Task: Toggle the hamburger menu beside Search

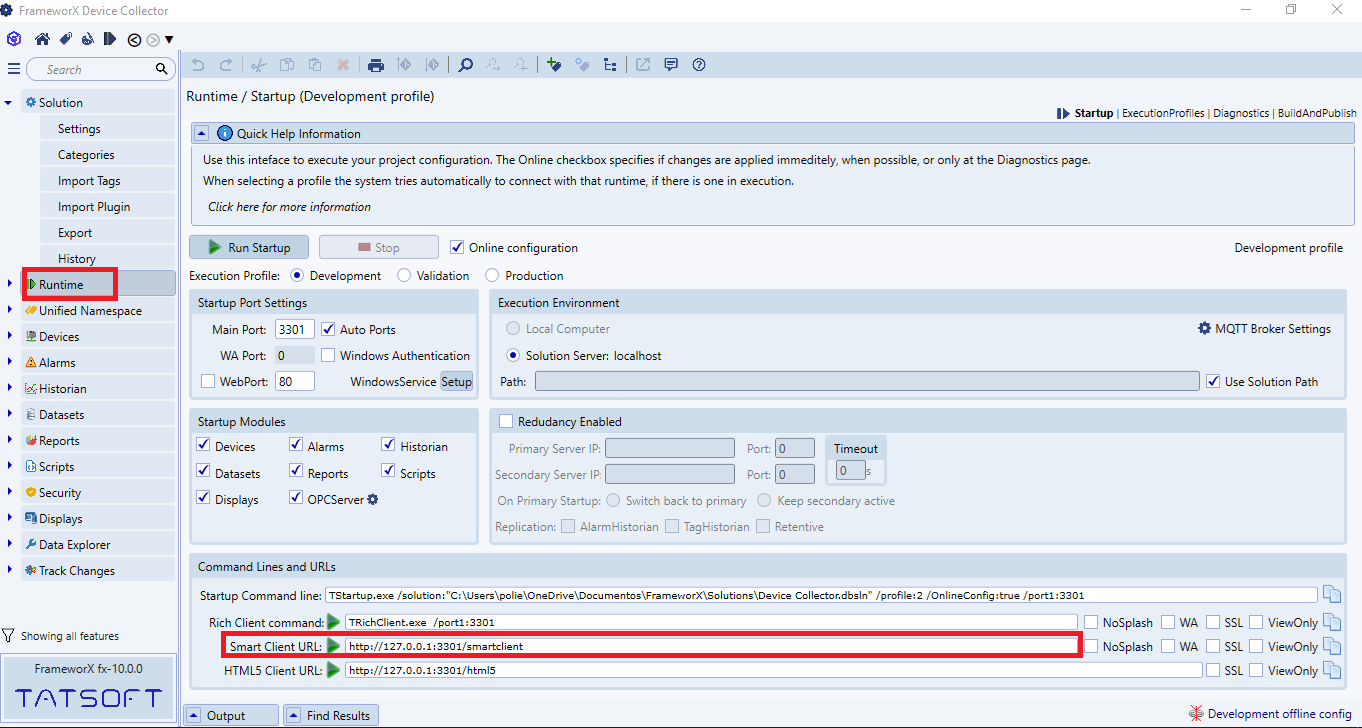Action: [x=14, y=69]
